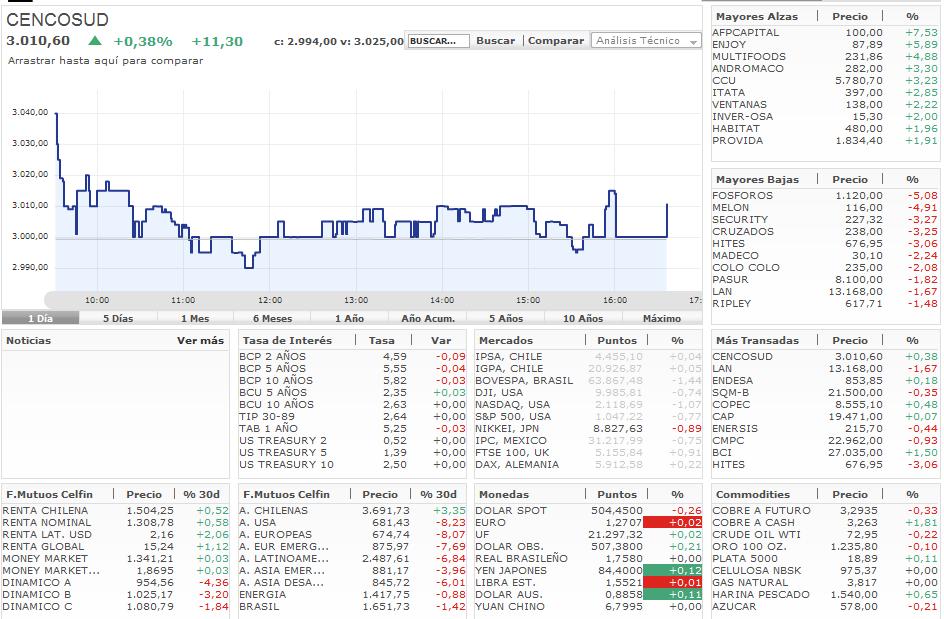944x619 pixels.
Task: Click ENDESA in Más Transadas
Action: coord(732,381)
